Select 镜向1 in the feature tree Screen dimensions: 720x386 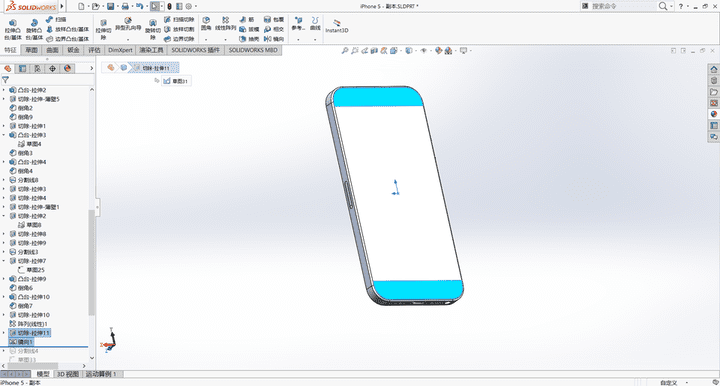[x=21, y=342]
